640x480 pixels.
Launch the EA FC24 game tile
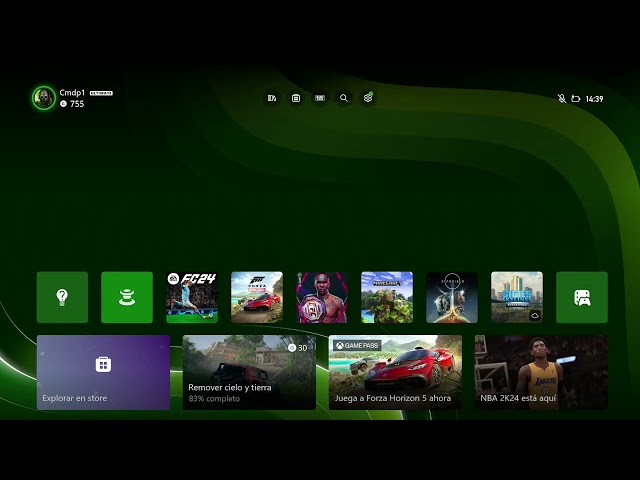click(192, 297)
